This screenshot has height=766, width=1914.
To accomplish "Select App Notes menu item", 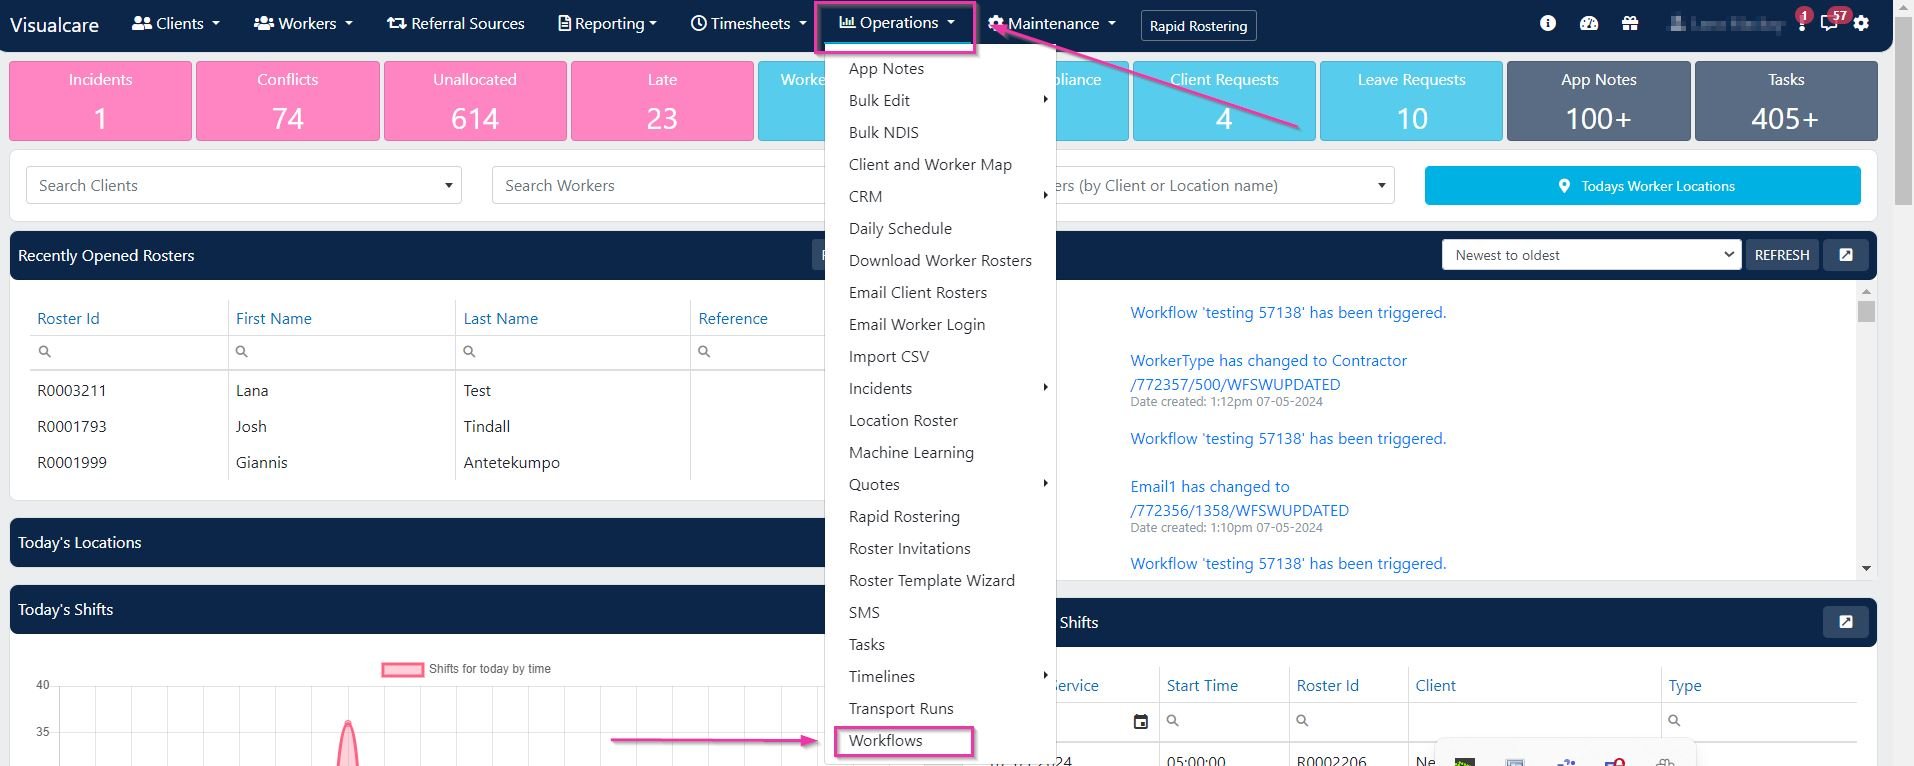I will point(886,68).
